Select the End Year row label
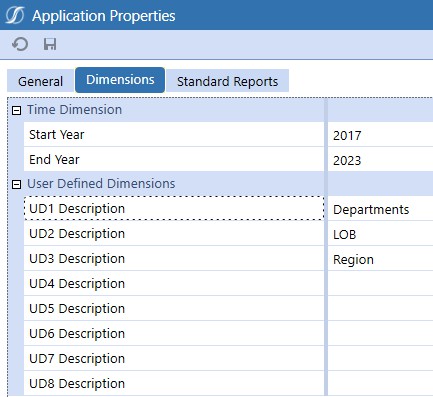The image size is (433, 397). (x=174, y=160)
